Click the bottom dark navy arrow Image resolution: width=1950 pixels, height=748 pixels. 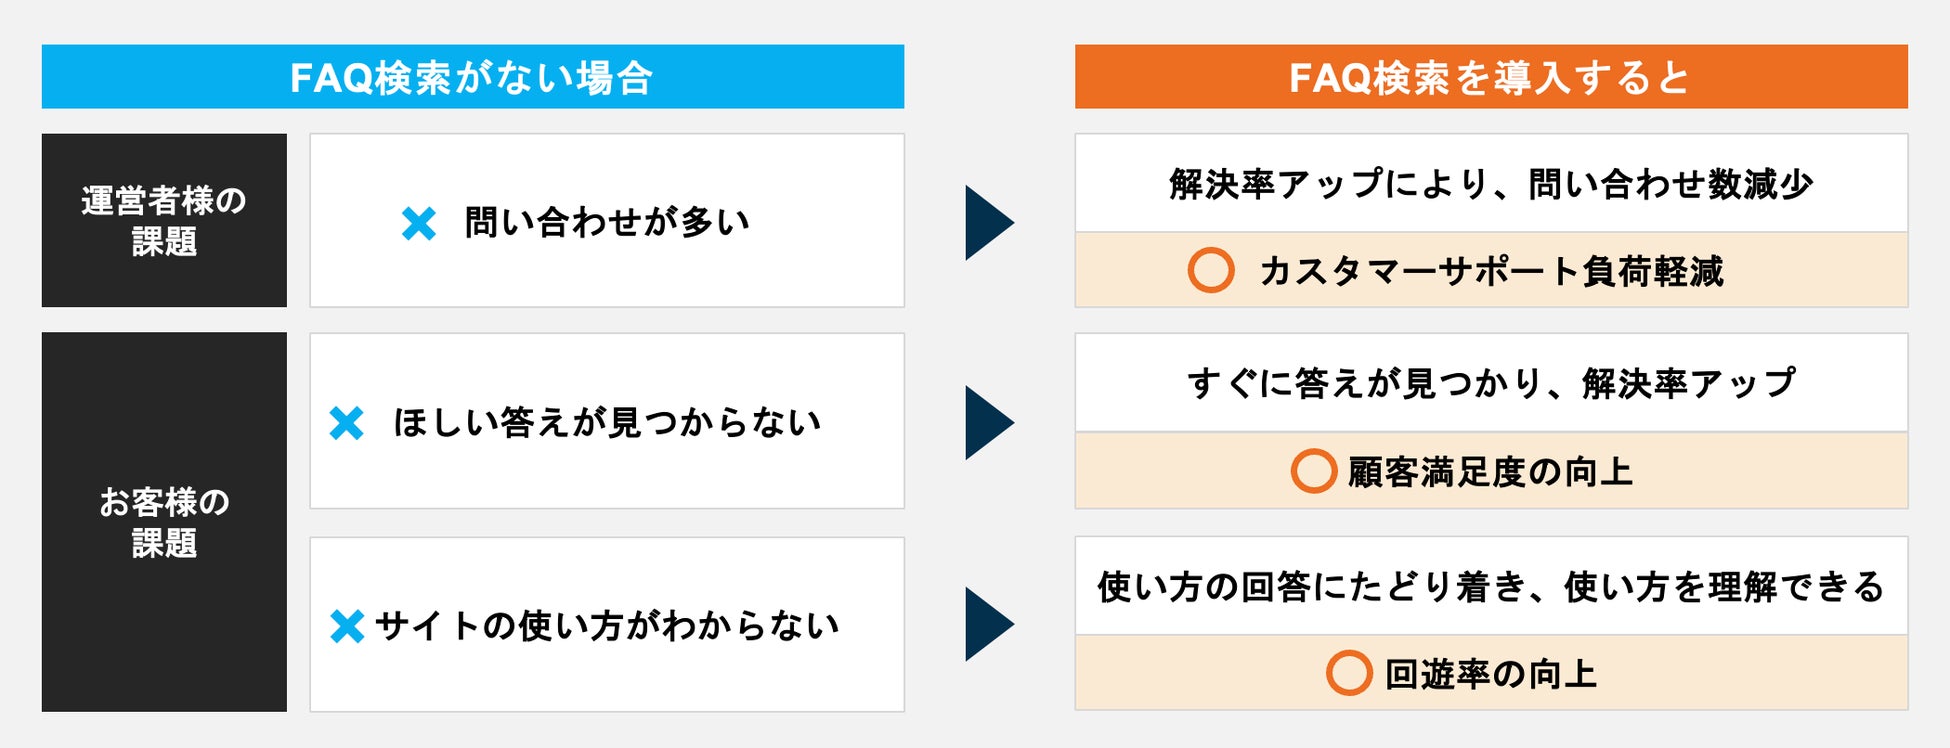(988, 625)
